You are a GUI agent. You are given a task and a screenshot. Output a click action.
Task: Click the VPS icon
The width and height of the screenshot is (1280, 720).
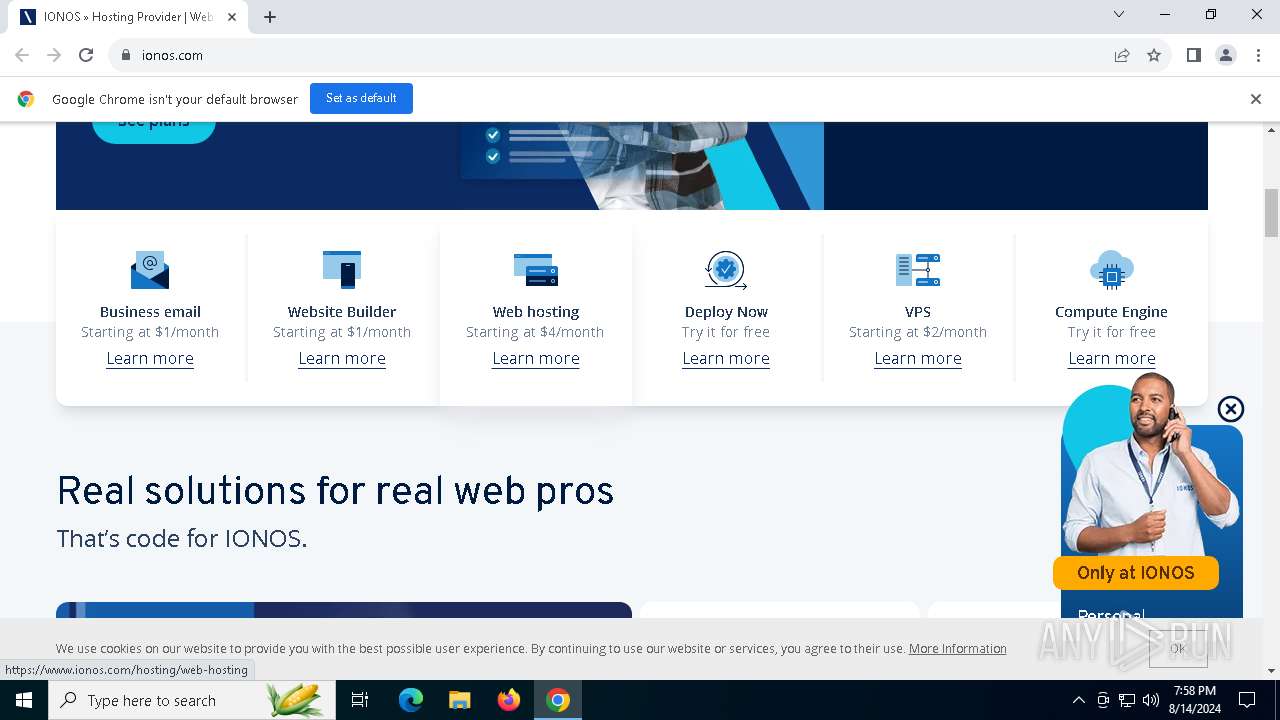[x=918, y=270]
